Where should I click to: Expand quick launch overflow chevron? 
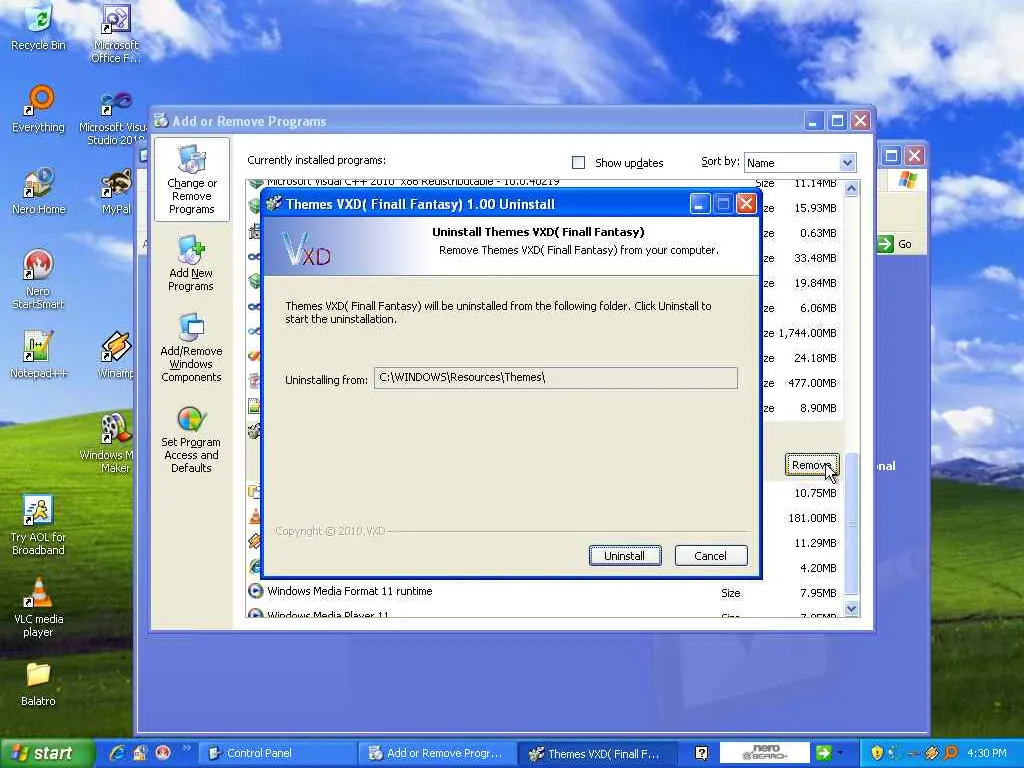(x=186, y=748)
